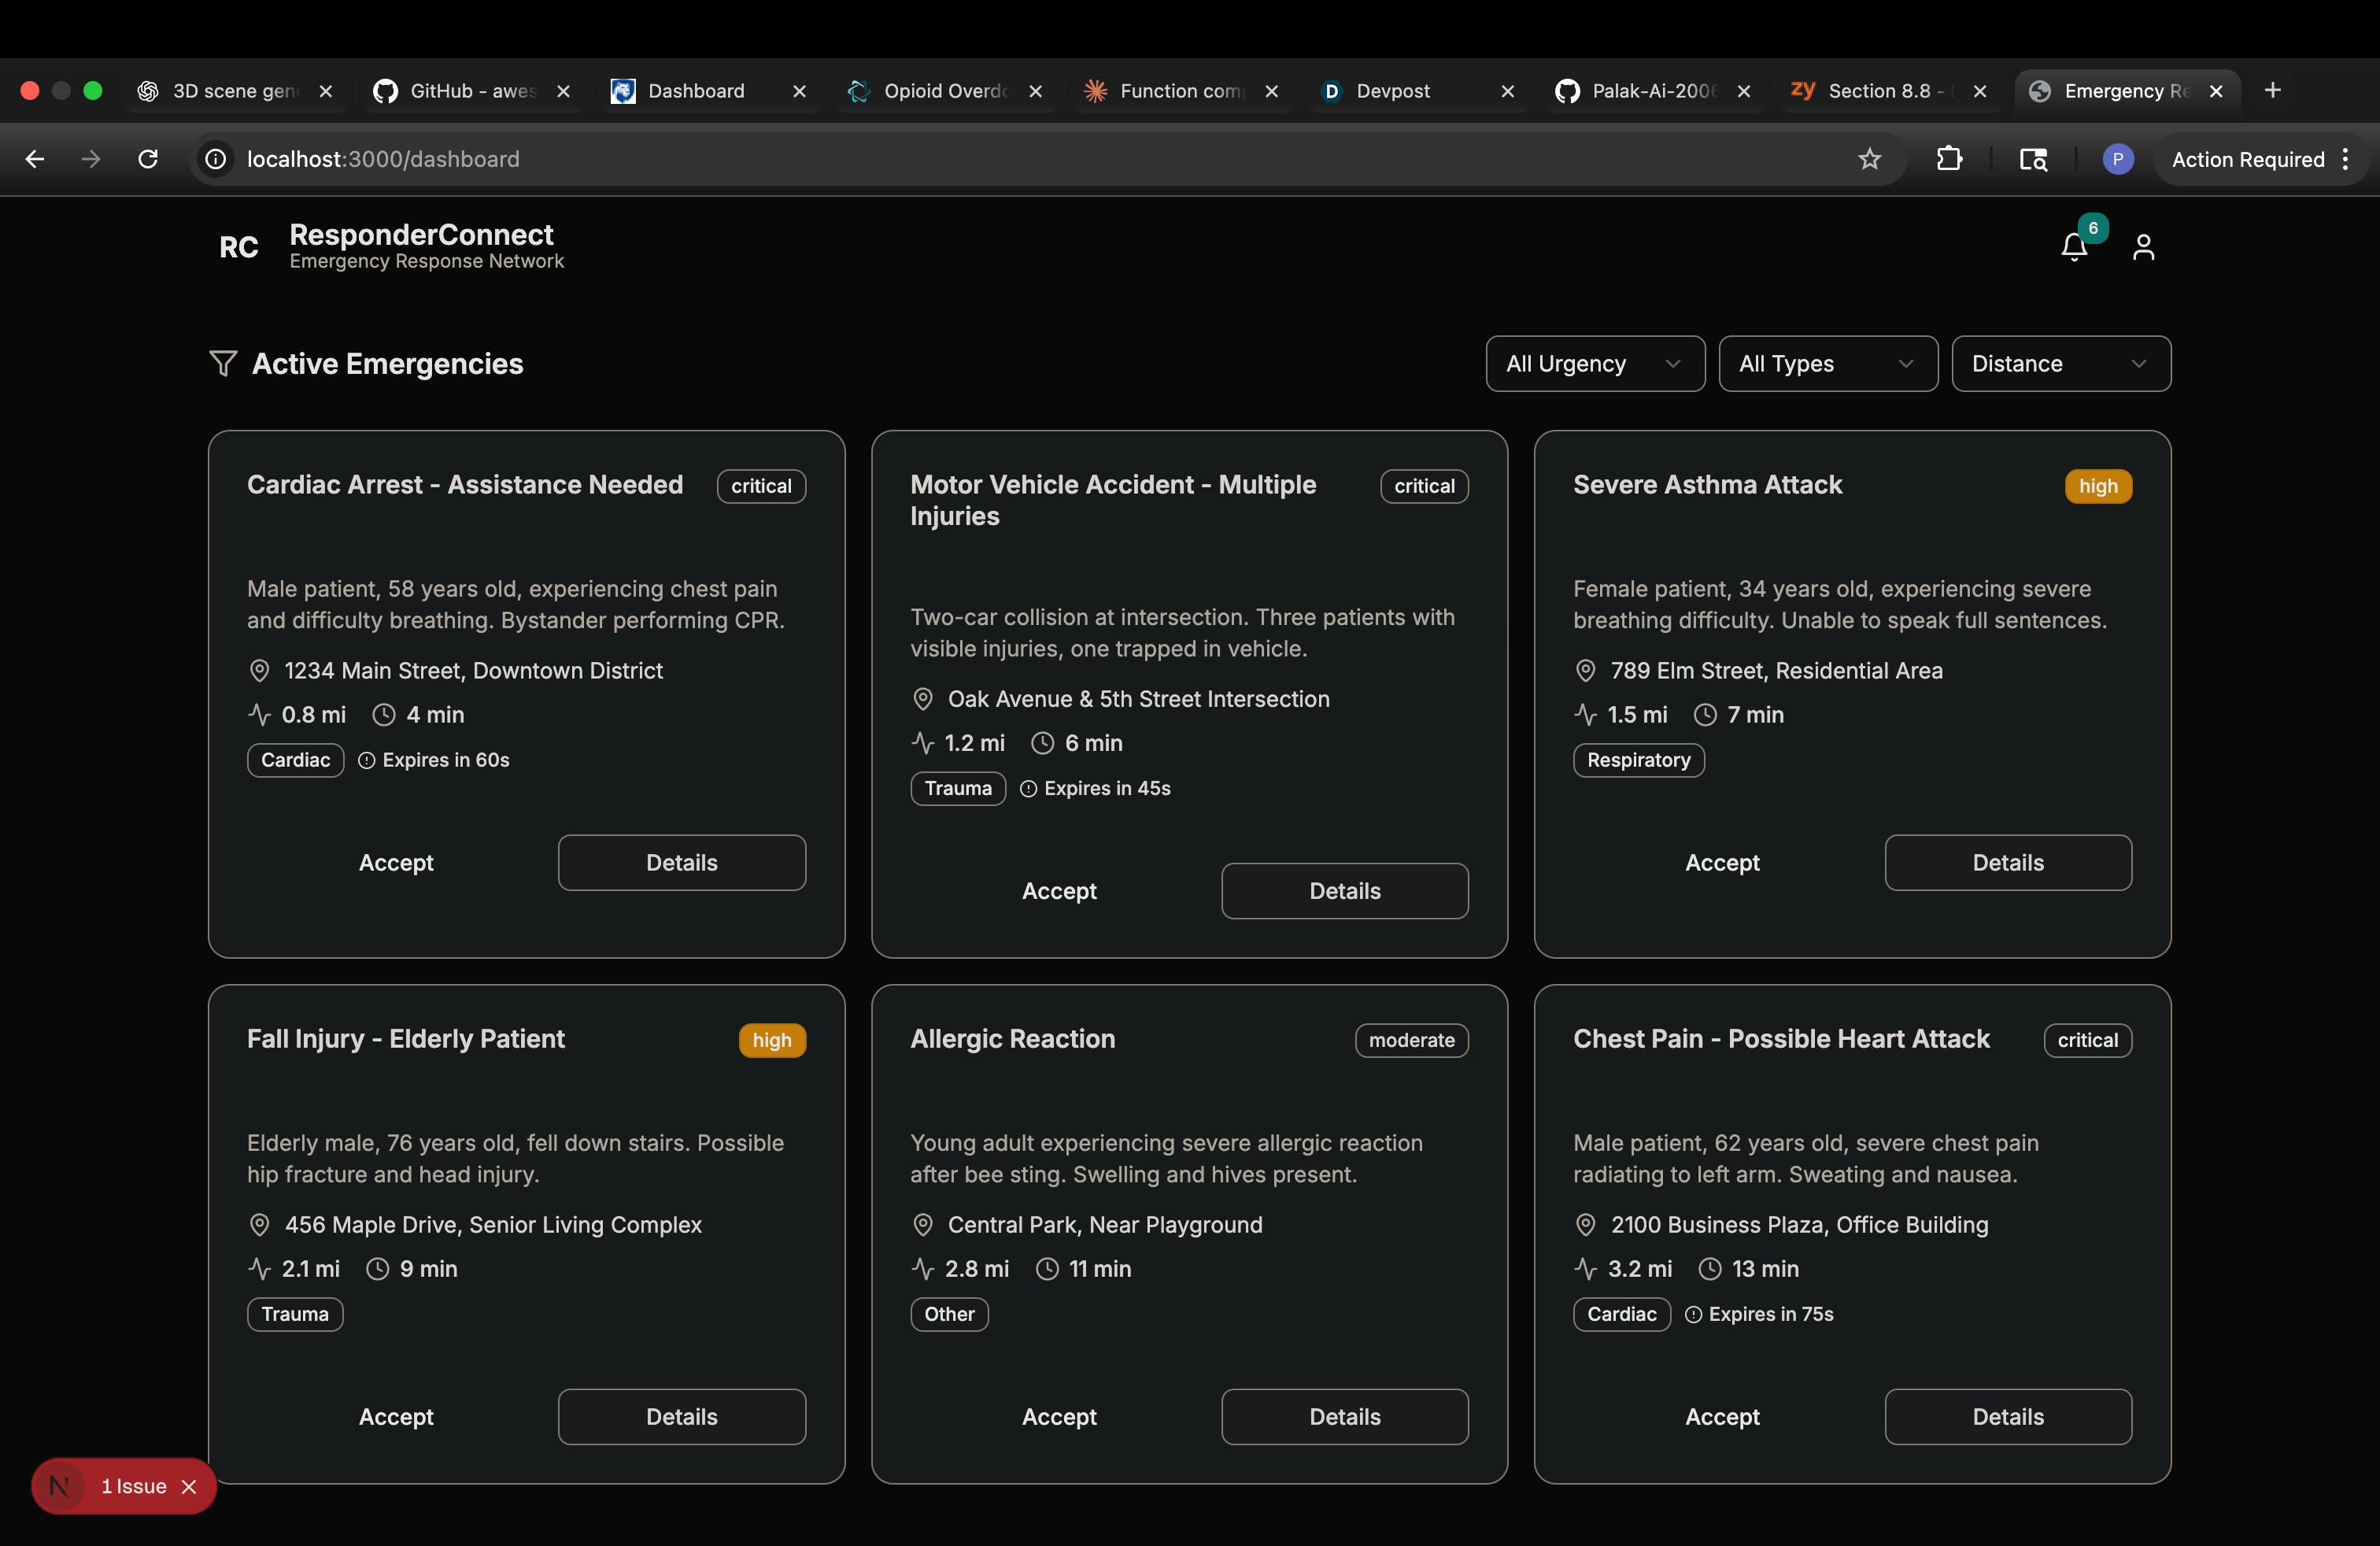Switch to the Devpost tab
Viewport: 2380px width, 1546px height.
(1393, 91)
